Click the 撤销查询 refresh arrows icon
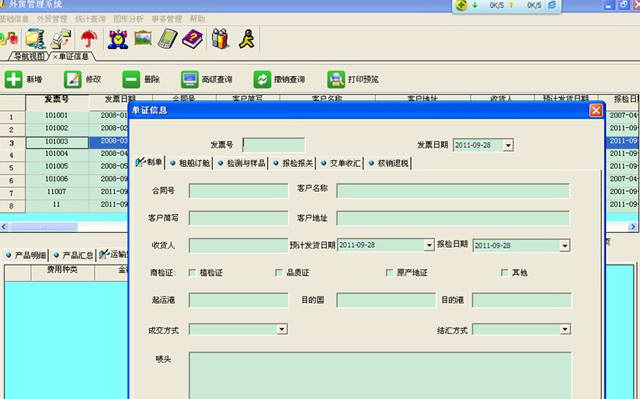The height and width of the screenshot is (399, 640). [x=262, y=79]
